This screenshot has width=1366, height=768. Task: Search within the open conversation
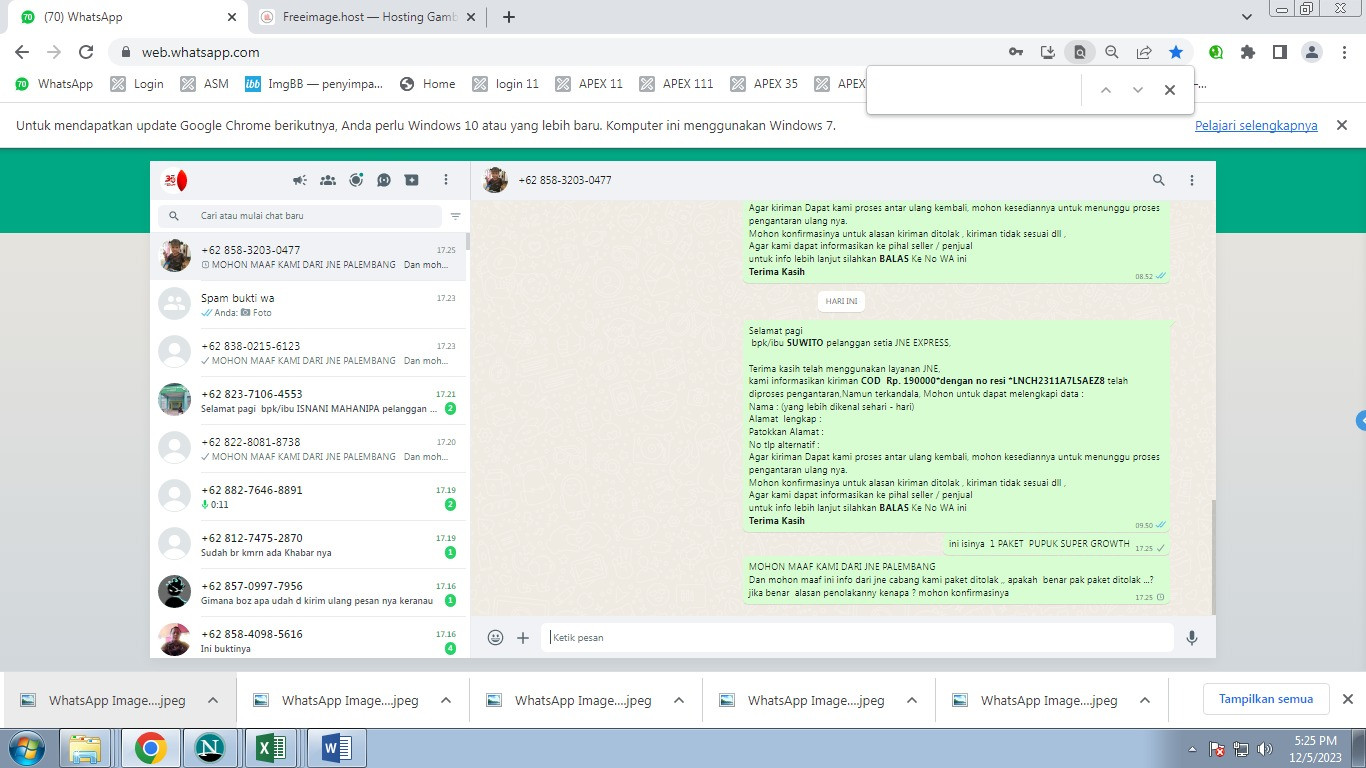(x=1159, y=180)
